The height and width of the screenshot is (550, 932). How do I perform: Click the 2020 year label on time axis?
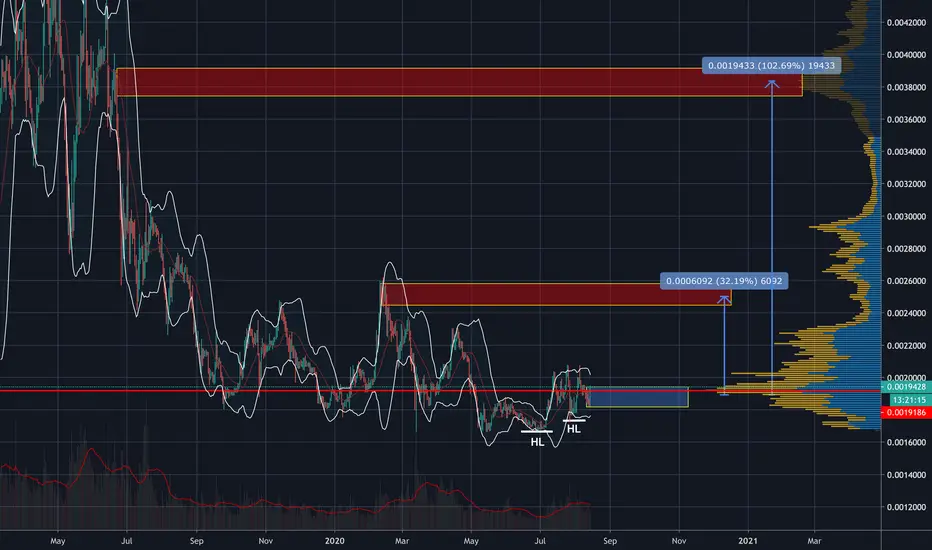(x=335, y=540)
